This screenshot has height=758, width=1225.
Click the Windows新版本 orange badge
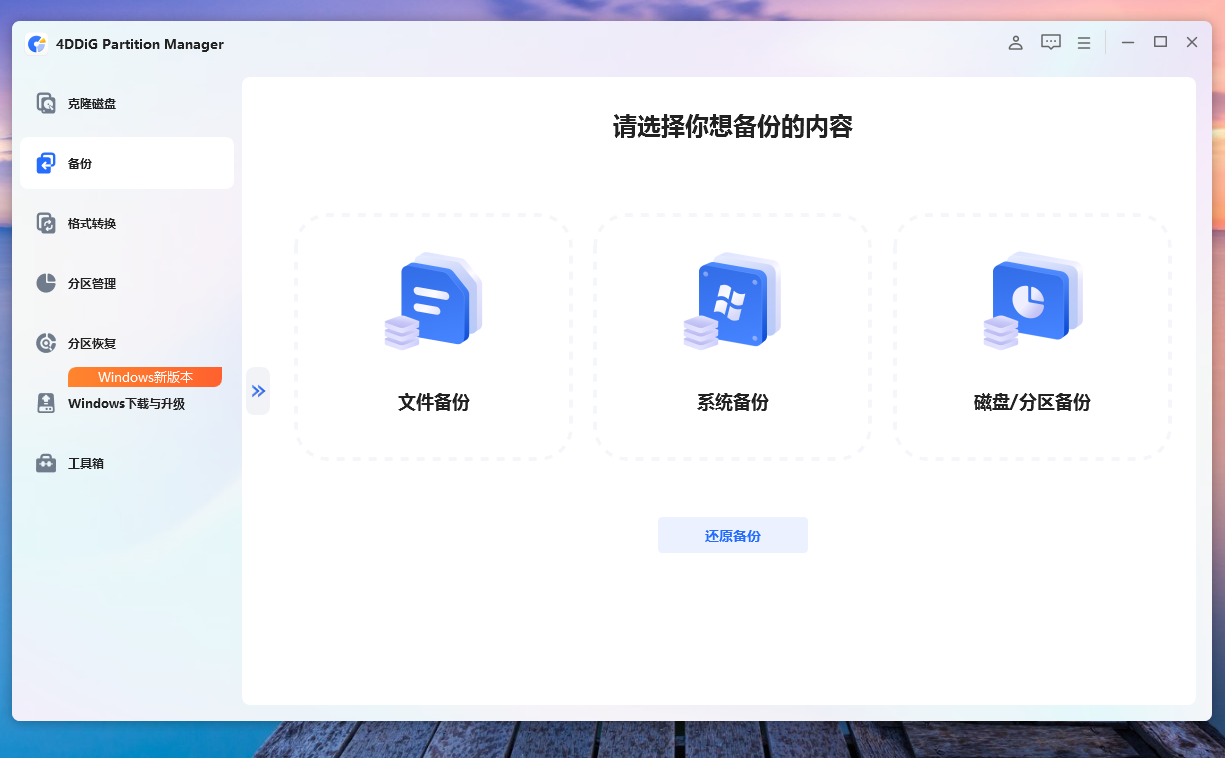pos(144,377)
